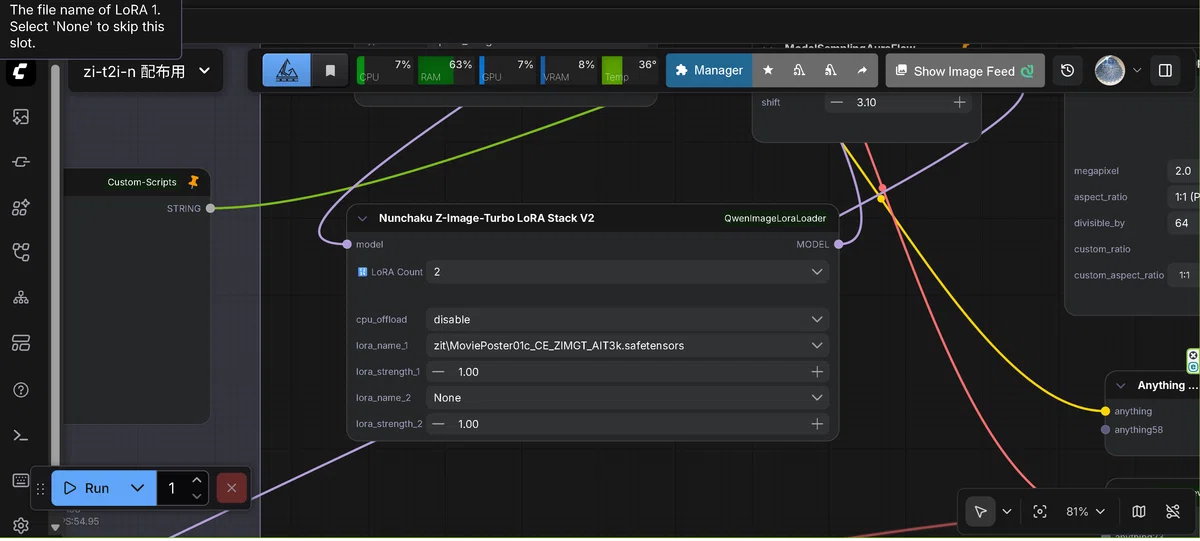Open the hierarchy tree sidebar icon
1200x541 pixels.
[20, 298]
